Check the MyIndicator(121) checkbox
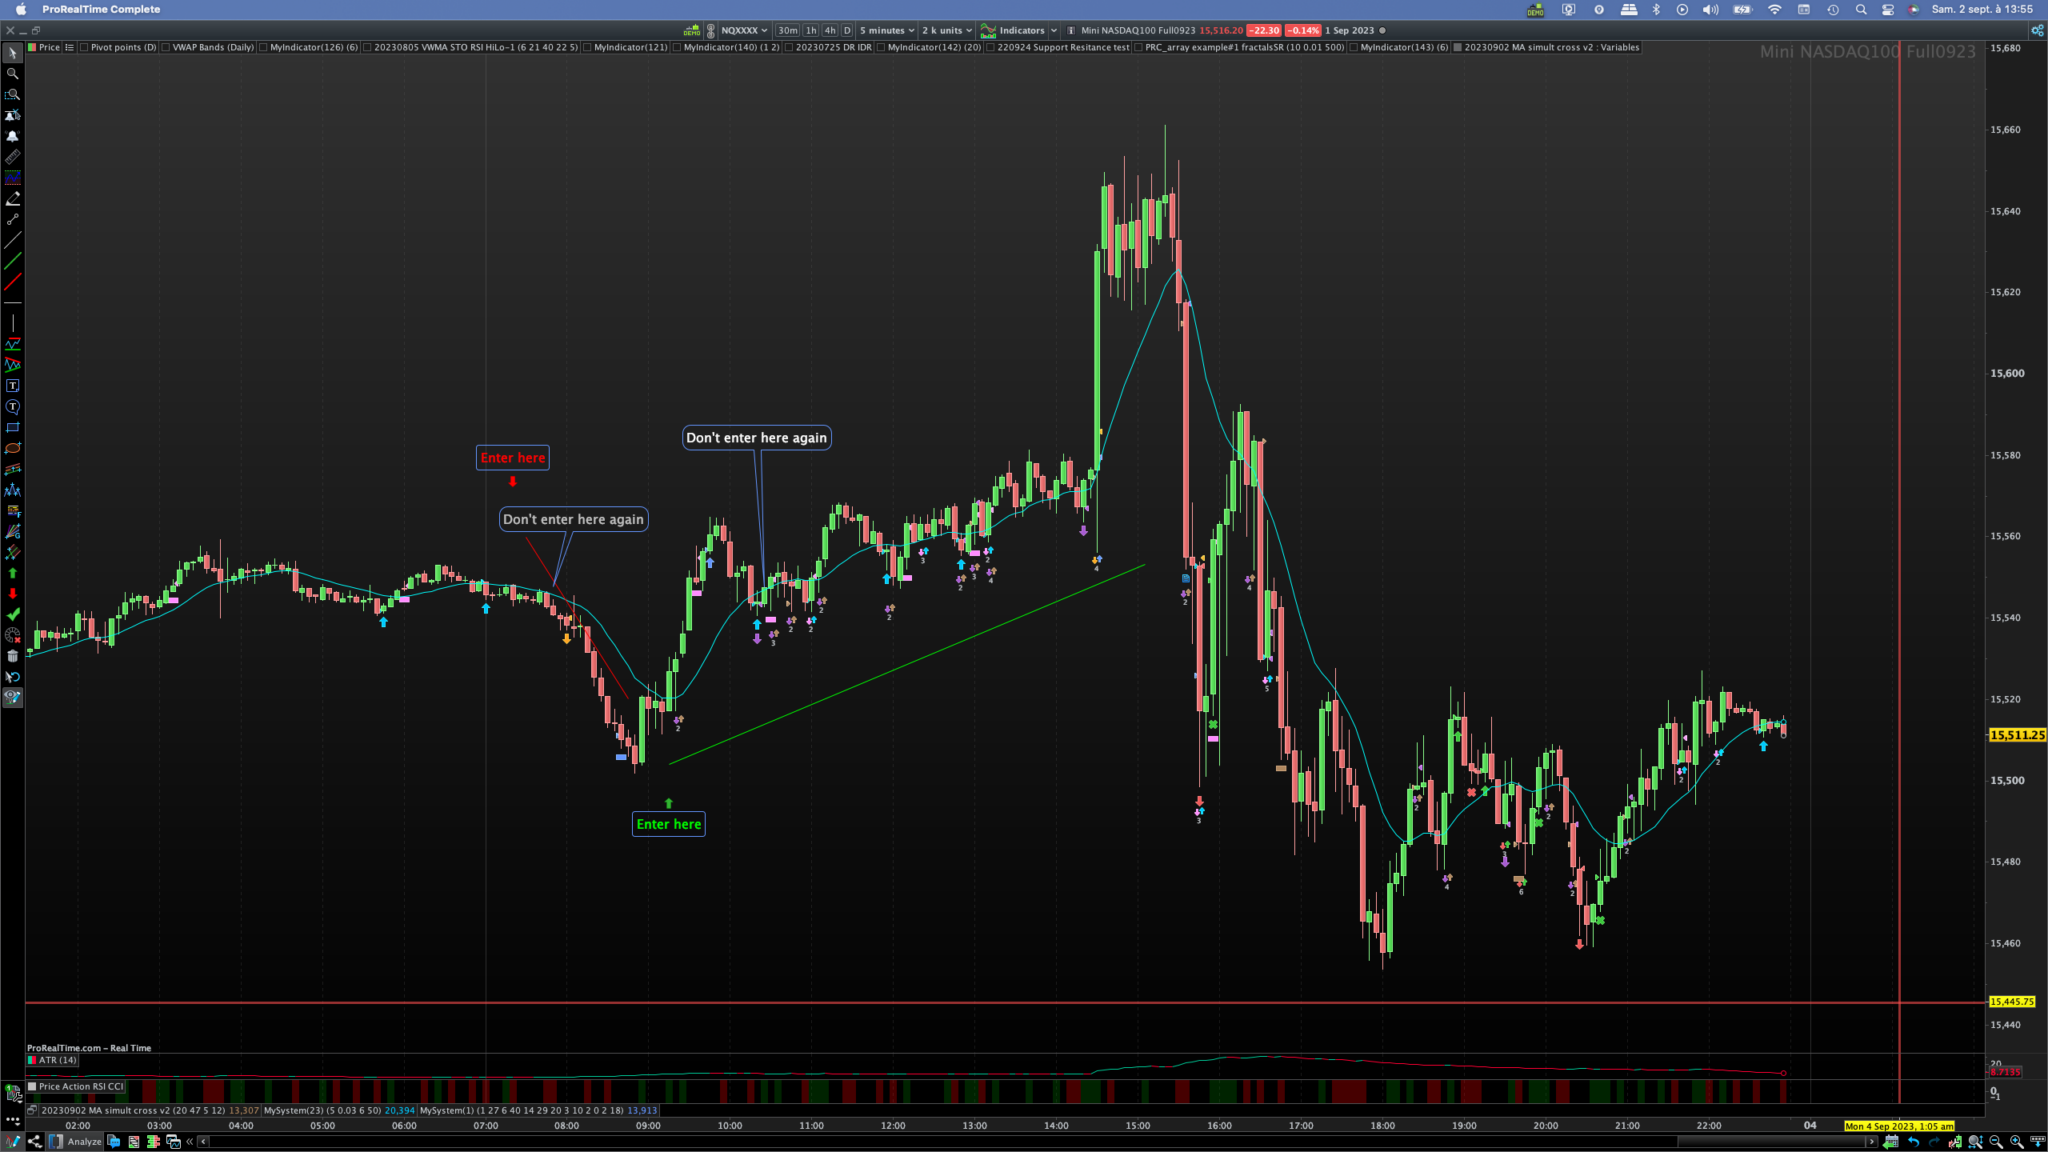This screenshot has width=2048, height=1152. (x=587, y=47)
